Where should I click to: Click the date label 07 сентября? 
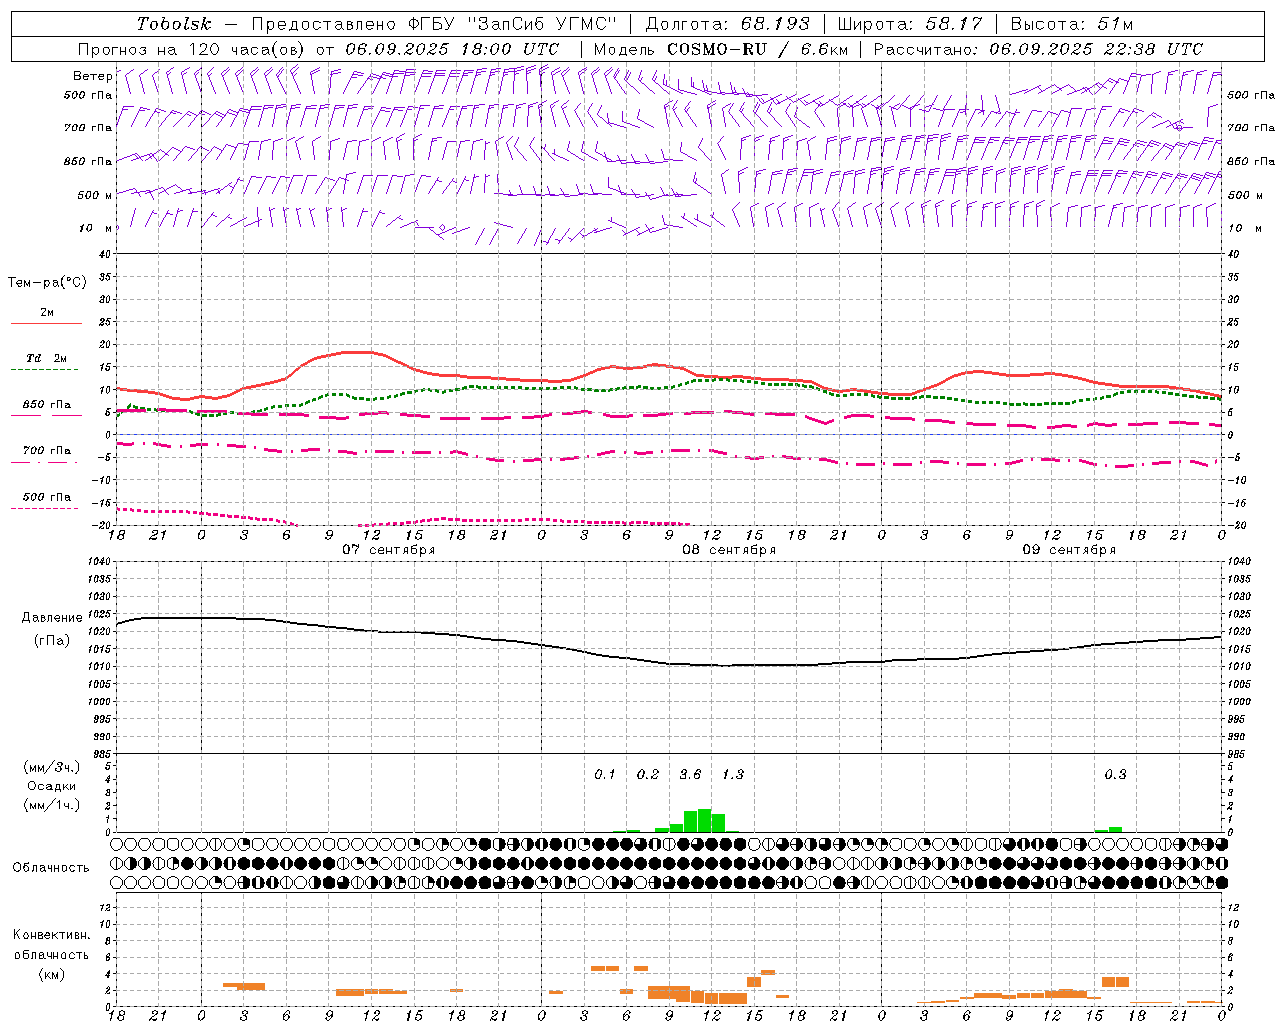pos(389,550)
